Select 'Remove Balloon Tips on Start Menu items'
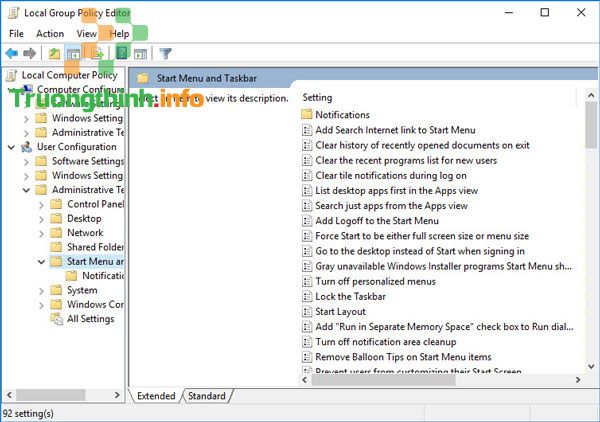This screenshot has height=422, width=600. [x=403, y=357]
